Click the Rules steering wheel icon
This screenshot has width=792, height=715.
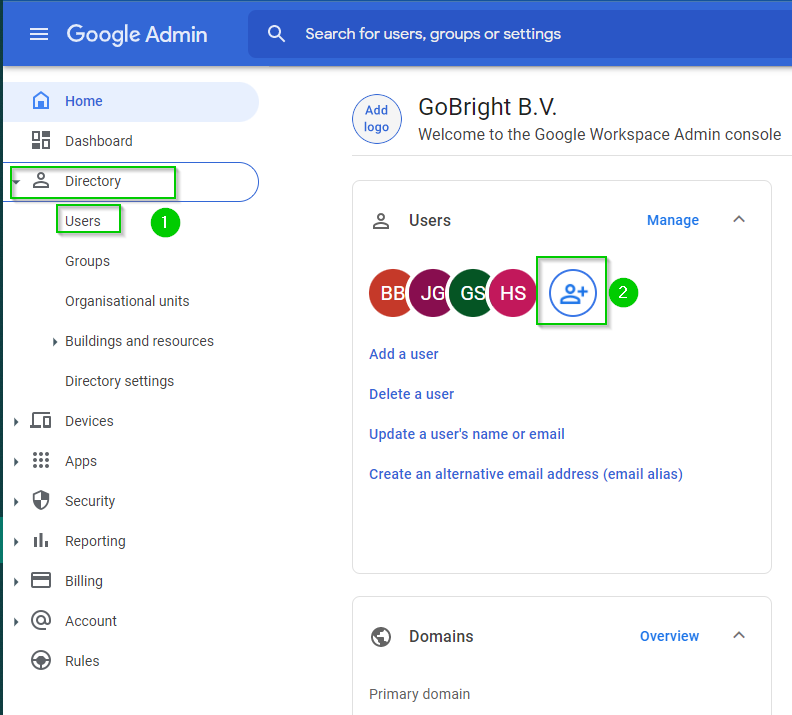pyautogui.click(x=41, y=660)
